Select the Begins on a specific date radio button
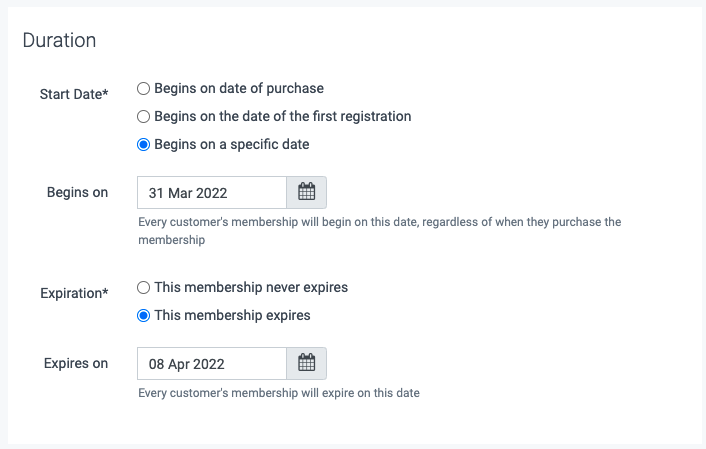This screenshot has height=449, width=706. pyautogui.click(x=143, y=145)
